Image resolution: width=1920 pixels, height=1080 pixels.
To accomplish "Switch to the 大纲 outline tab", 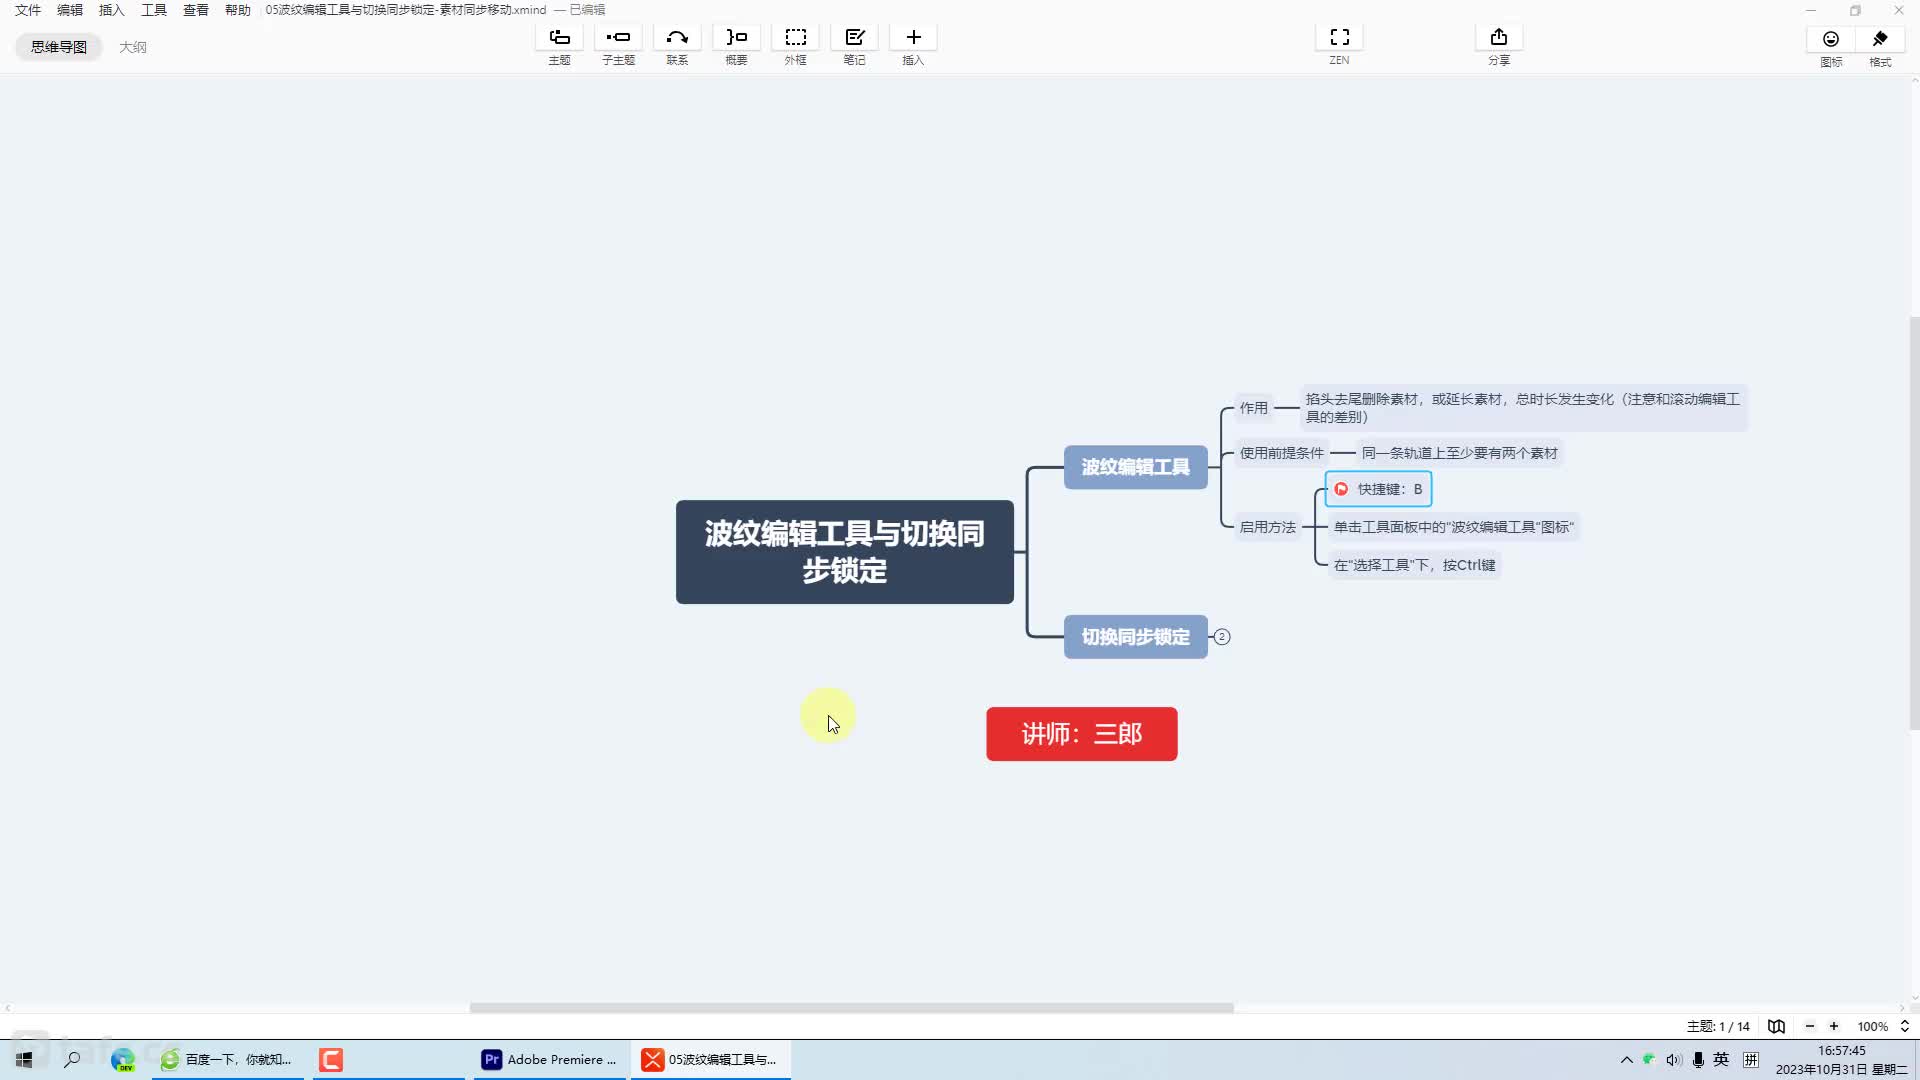I will pos(133,47).
